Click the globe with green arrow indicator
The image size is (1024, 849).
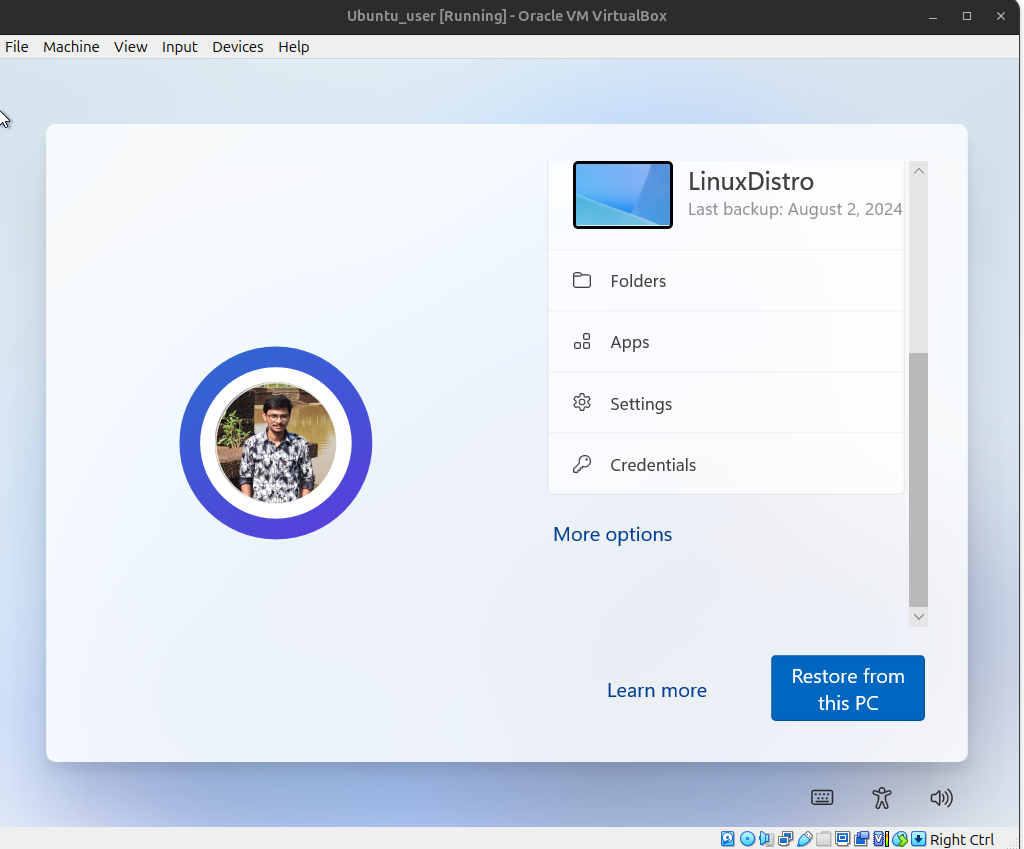(900, 839)
